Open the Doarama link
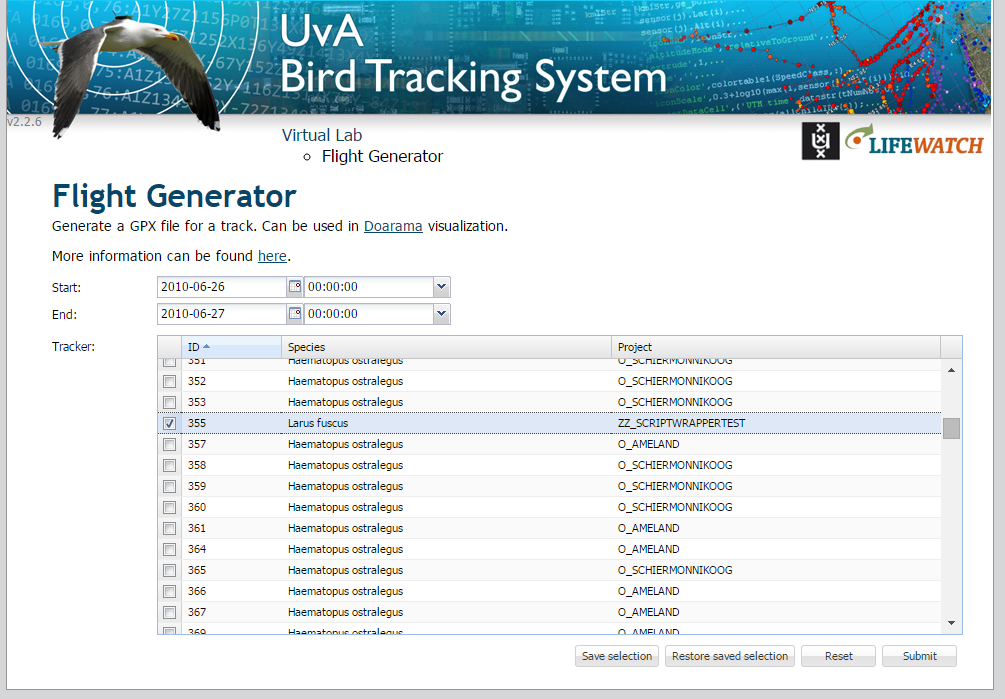The height and width of the screenshot is (699, 1005). pyautogui.click(x=393, y=226)
